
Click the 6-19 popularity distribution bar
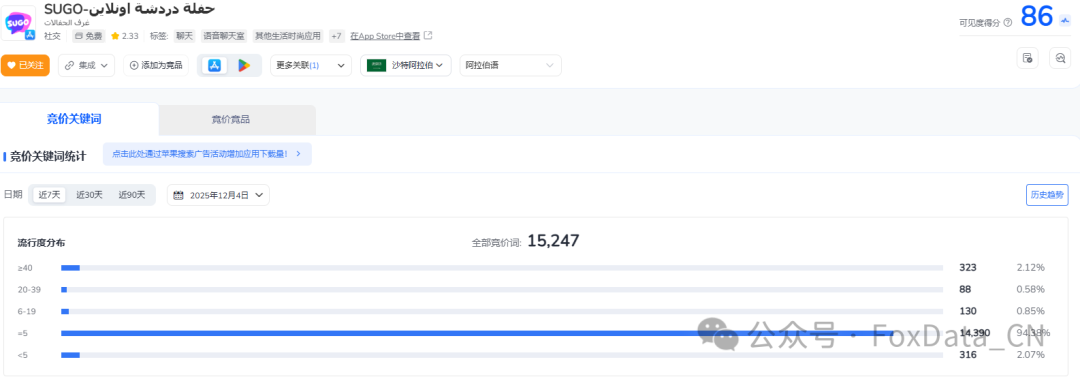click(x=501, y=311)
